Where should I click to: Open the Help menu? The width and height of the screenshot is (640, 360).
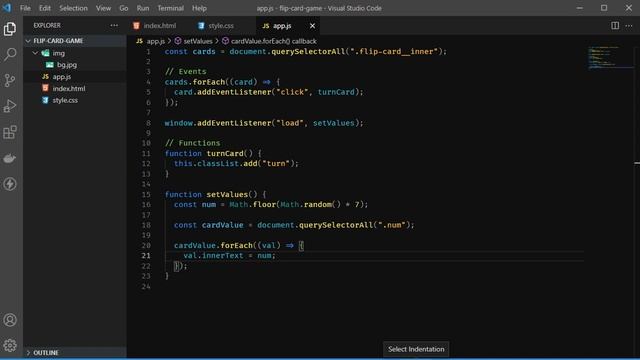tap(199, 8)
